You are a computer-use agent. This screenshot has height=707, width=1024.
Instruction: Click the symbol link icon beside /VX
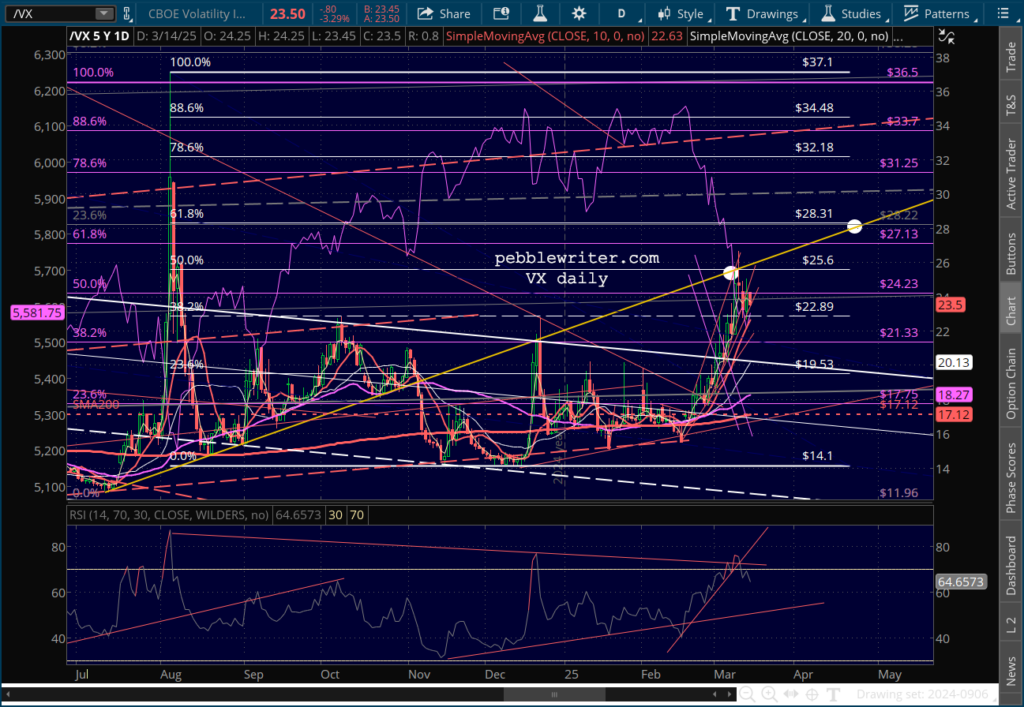127,14
